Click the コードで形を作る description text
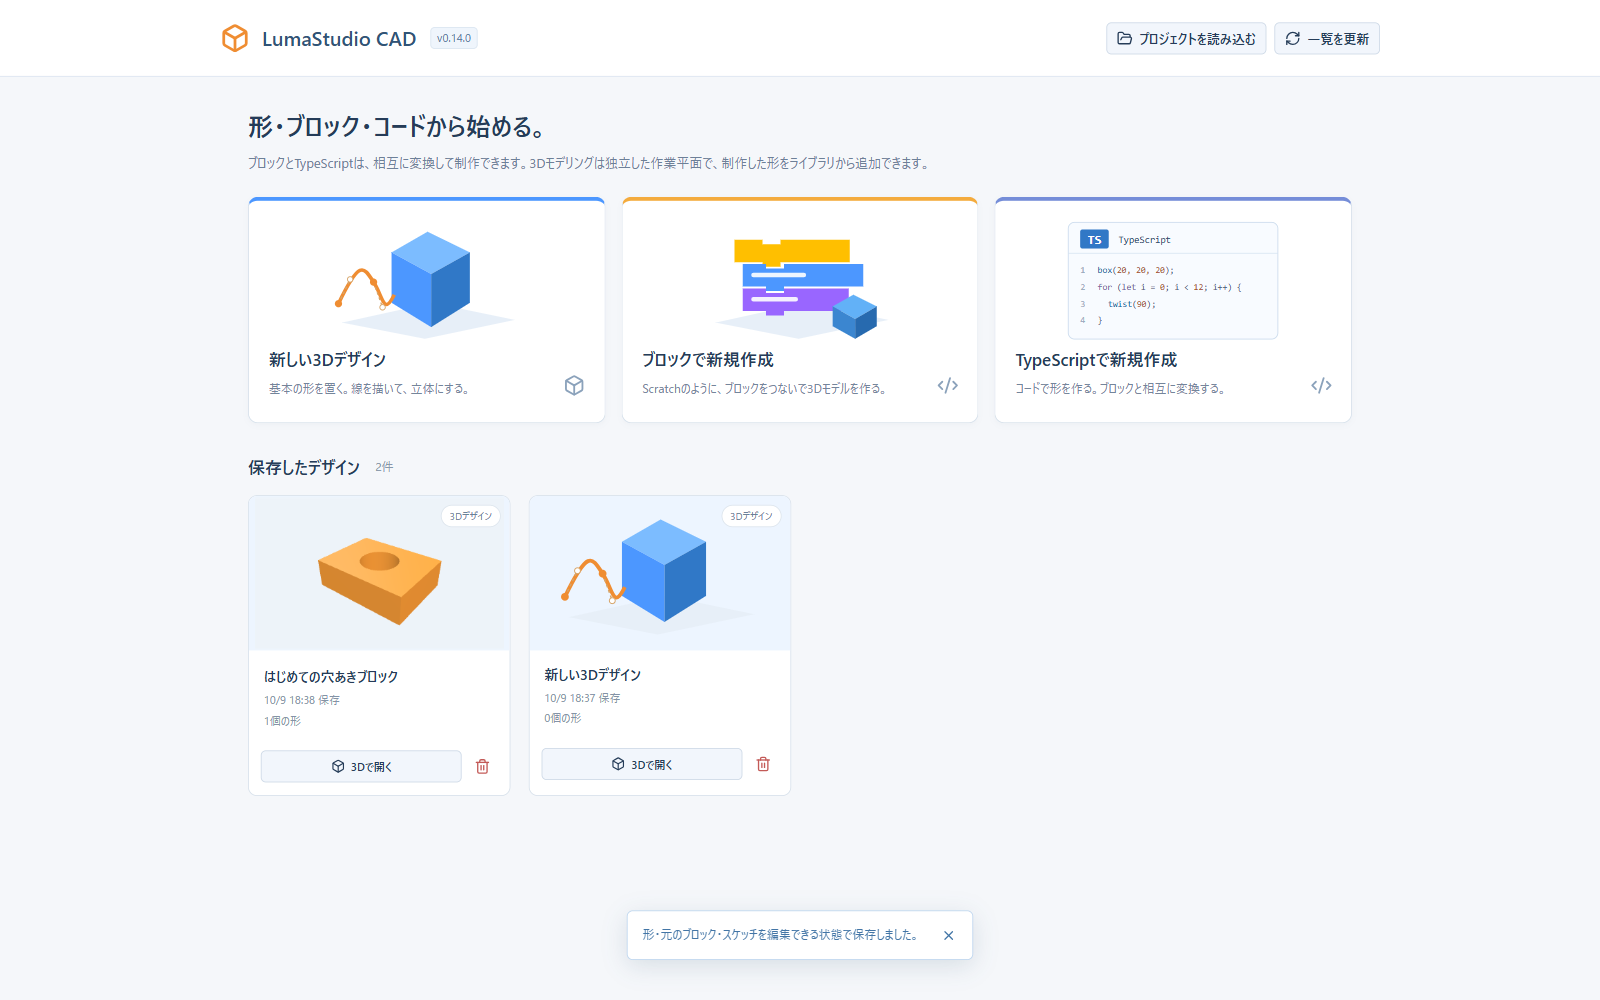Screen dimensions: 1600x1000 (1120, 389)
